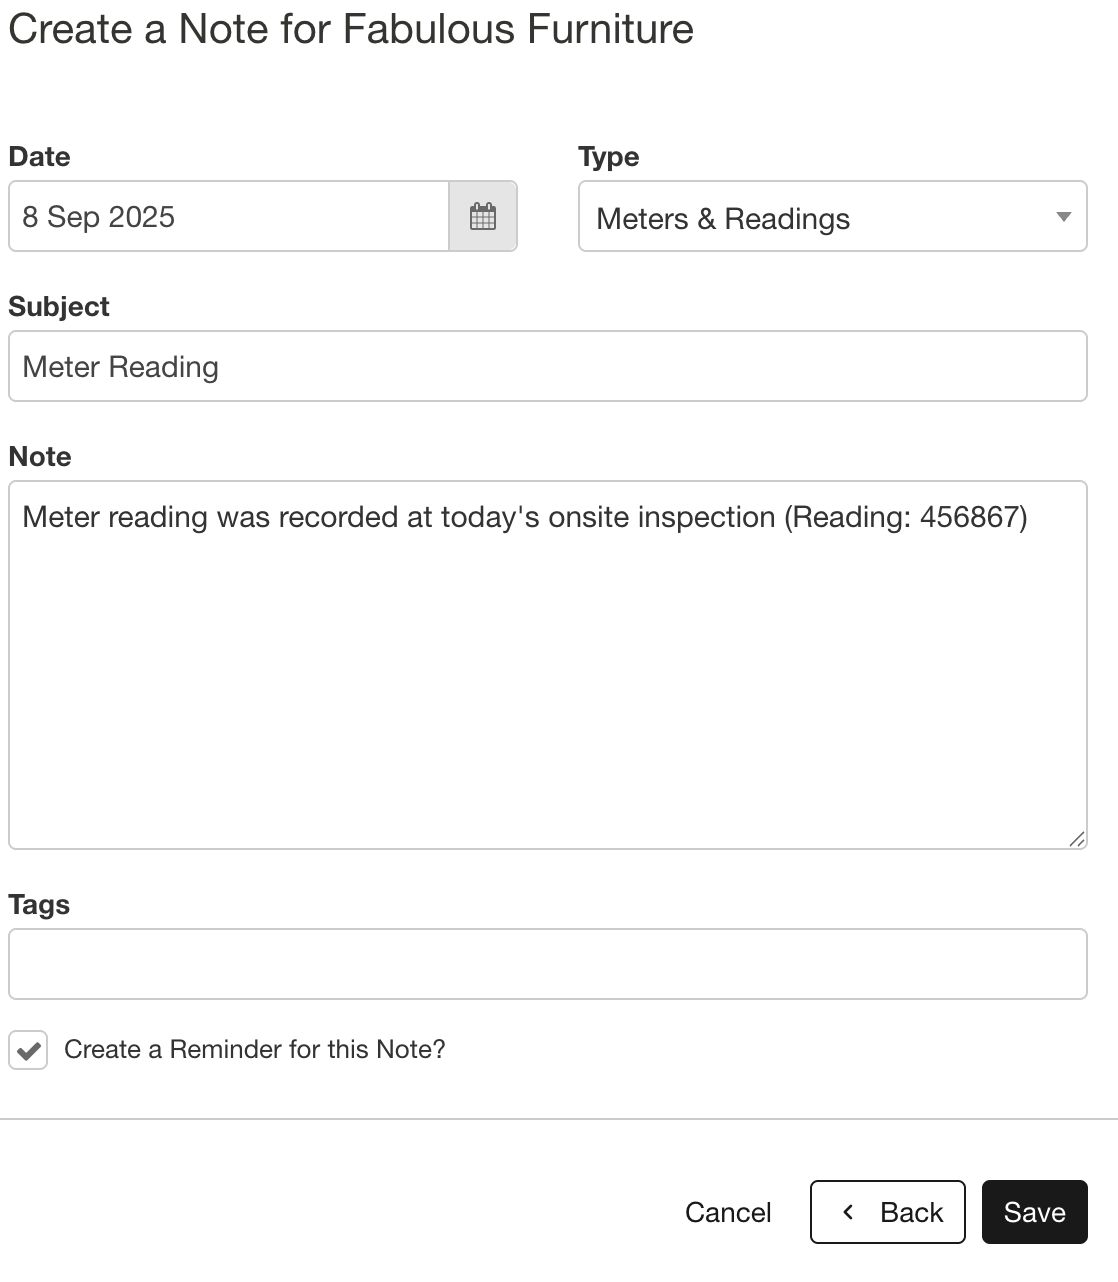
Task: Click the left chevron icon in Back
Action: point(848,1212)
